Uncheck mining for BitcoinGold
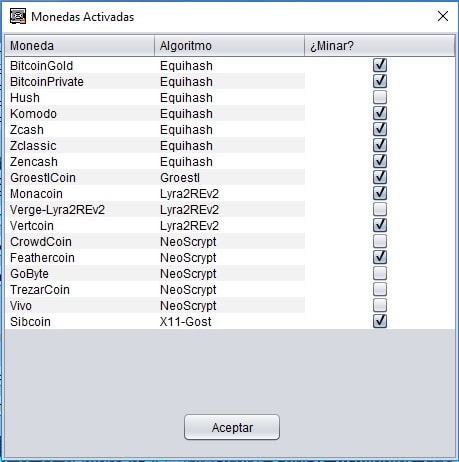 [380, 65]
